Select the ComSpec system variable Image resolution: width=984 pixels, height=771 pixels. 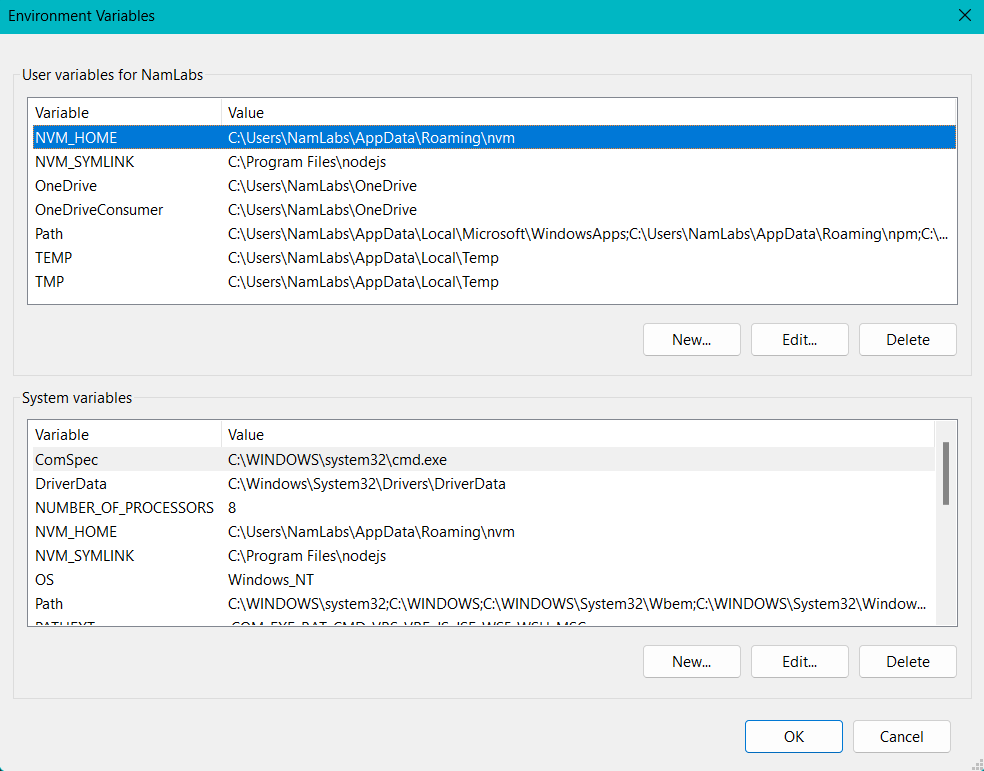point(483,460)
